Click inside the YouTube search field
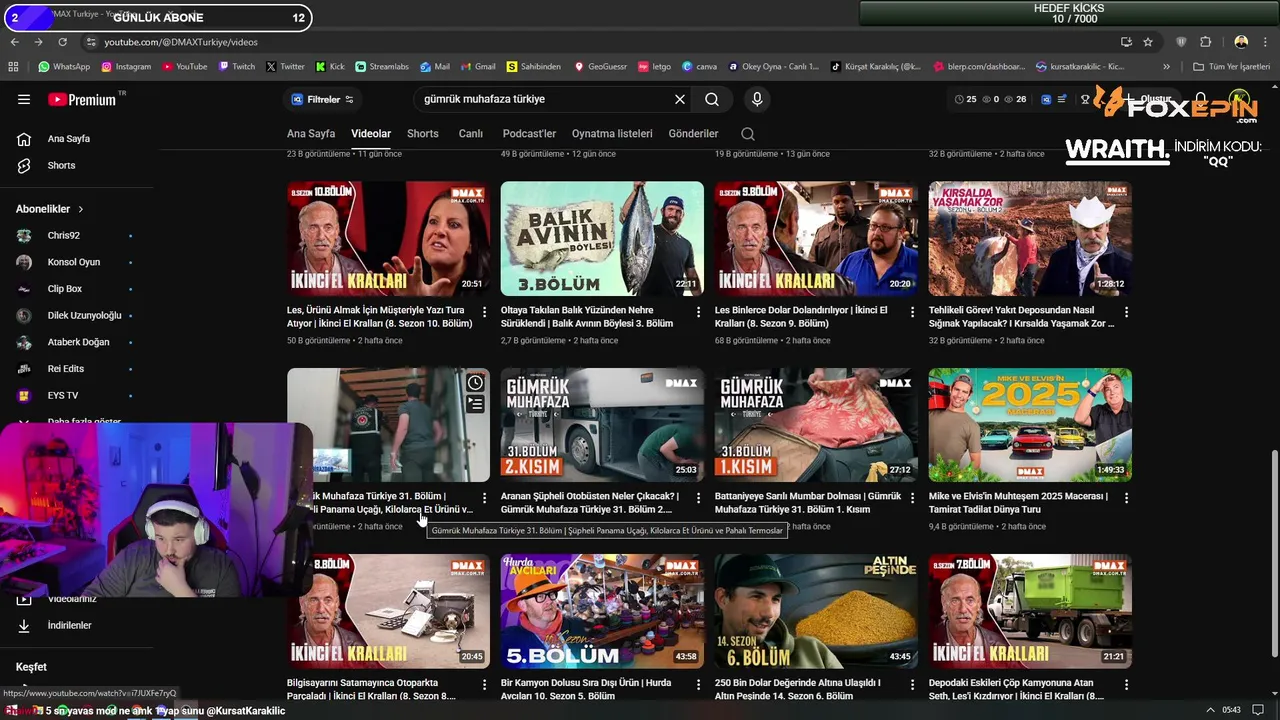The height and width of the screenshot is (720, 1280). [x=545, y=99]
